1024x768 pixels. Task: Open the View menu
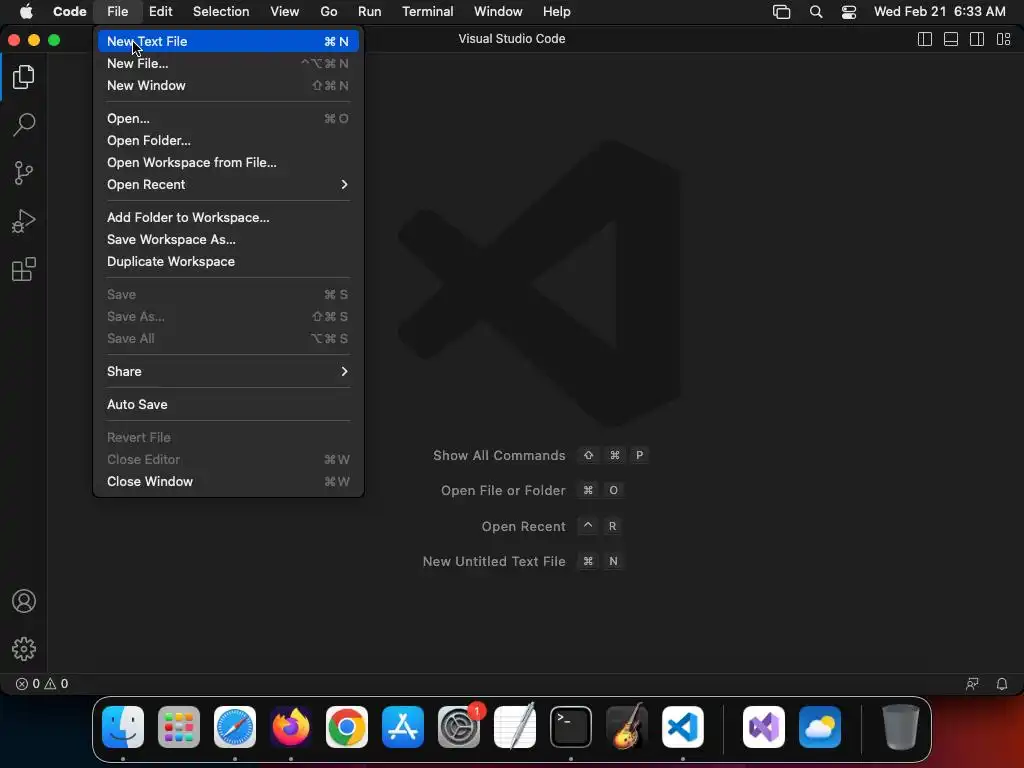pyautogui.click(x=285, y=12)
